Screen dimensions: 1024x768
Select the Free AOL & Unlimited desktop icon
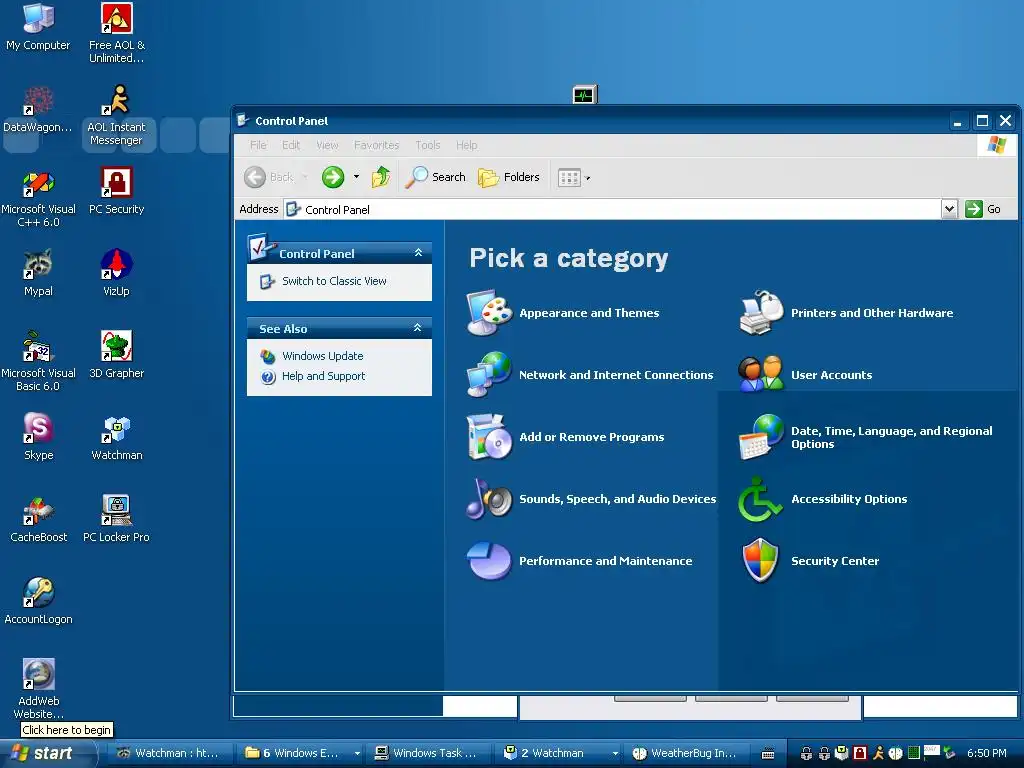pyautogui.click(x=116, y=33)
